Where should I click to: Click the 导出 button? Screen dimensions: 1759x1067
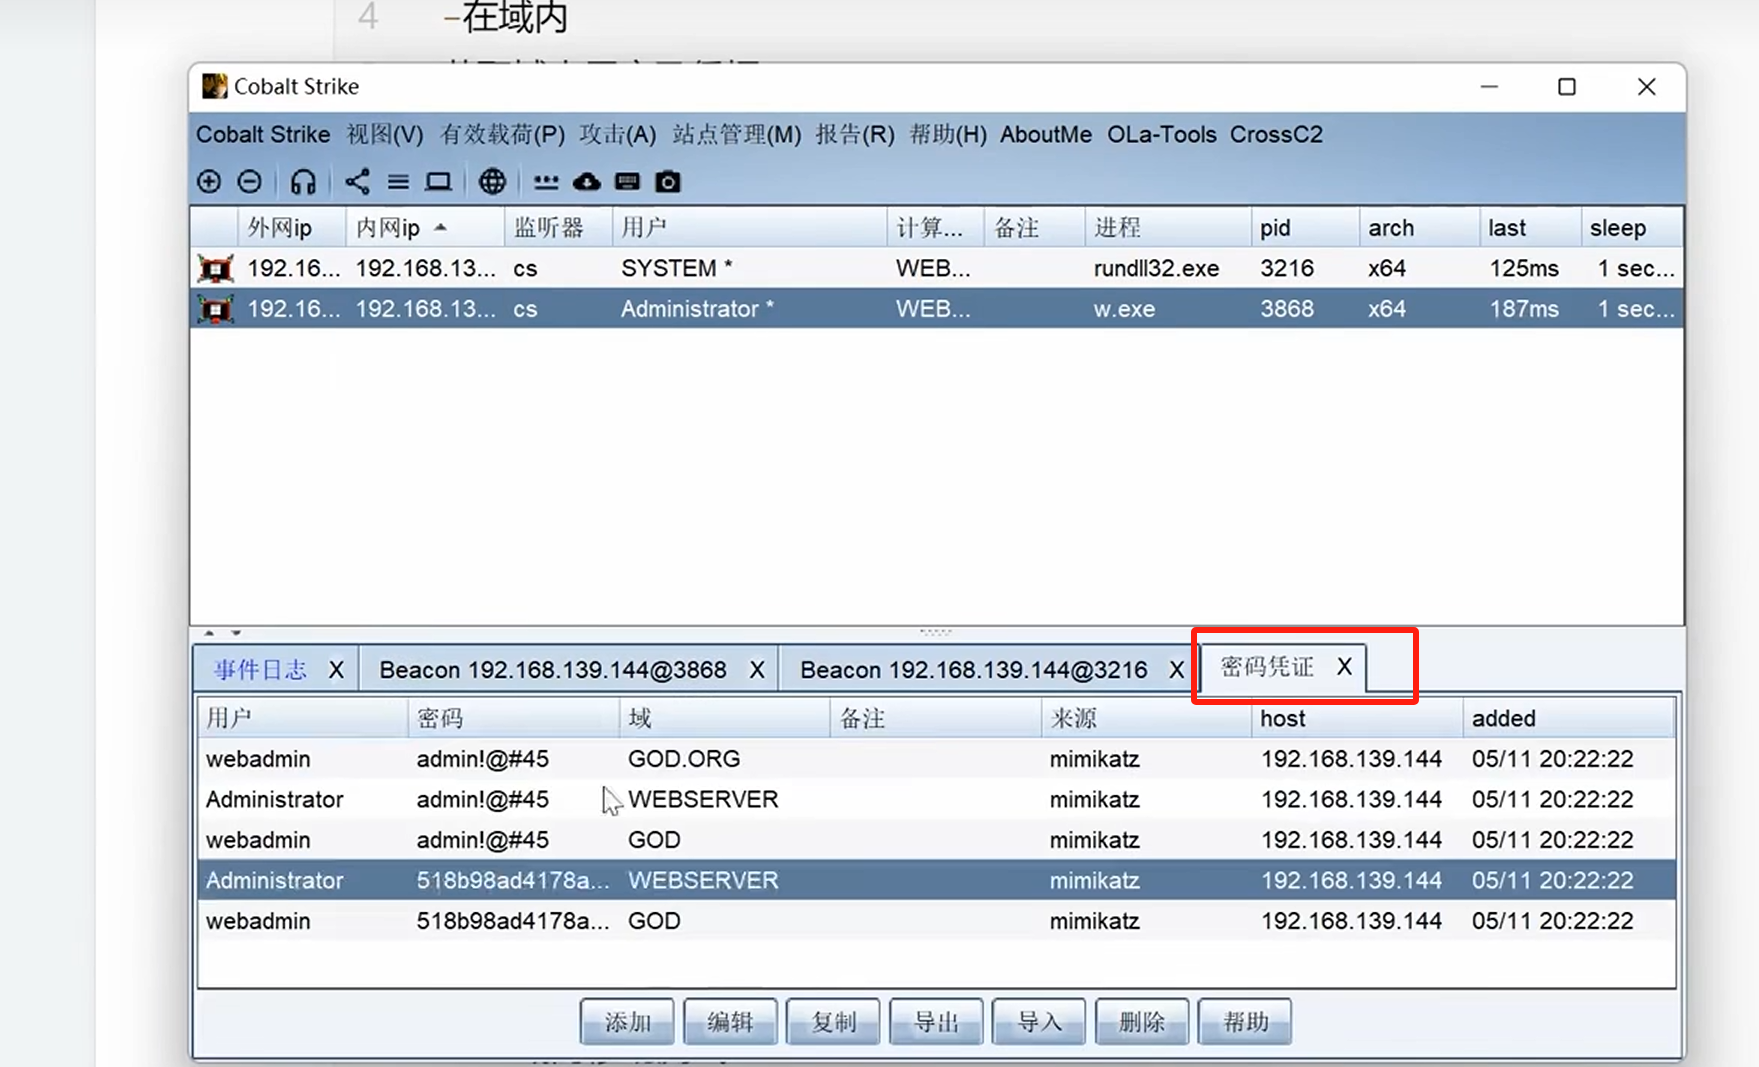click(x=936, y=1022)
